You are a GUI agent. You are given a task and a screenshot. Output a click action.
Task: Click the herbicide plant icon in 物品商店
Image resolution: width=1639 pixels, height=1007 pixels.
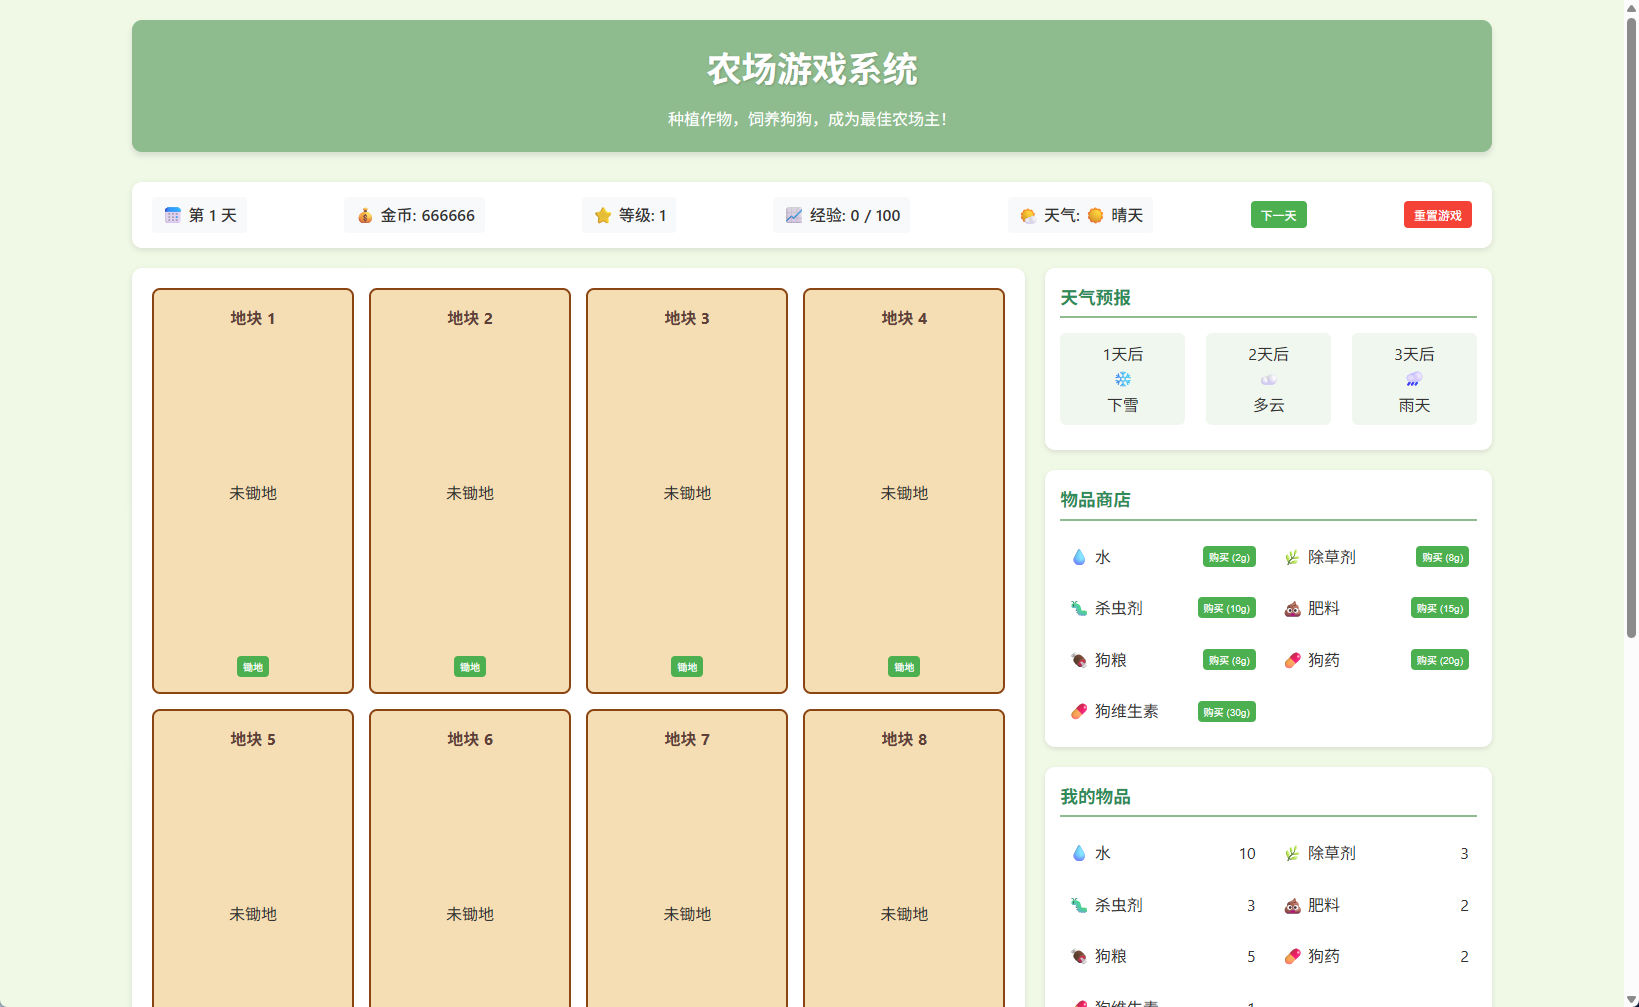(x=1292, y=557)
